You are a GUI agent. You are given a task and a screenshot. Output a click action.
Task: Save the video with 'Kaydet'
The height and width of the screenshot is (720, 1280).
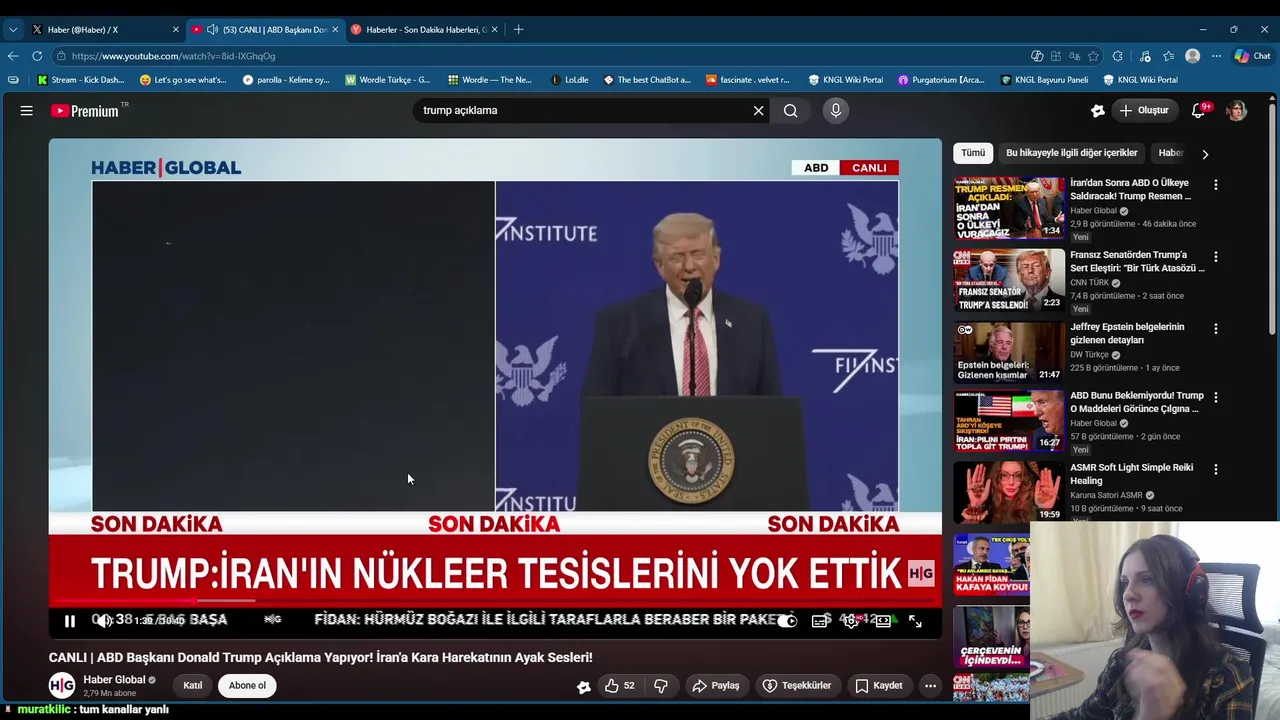(x=878, y=686)
